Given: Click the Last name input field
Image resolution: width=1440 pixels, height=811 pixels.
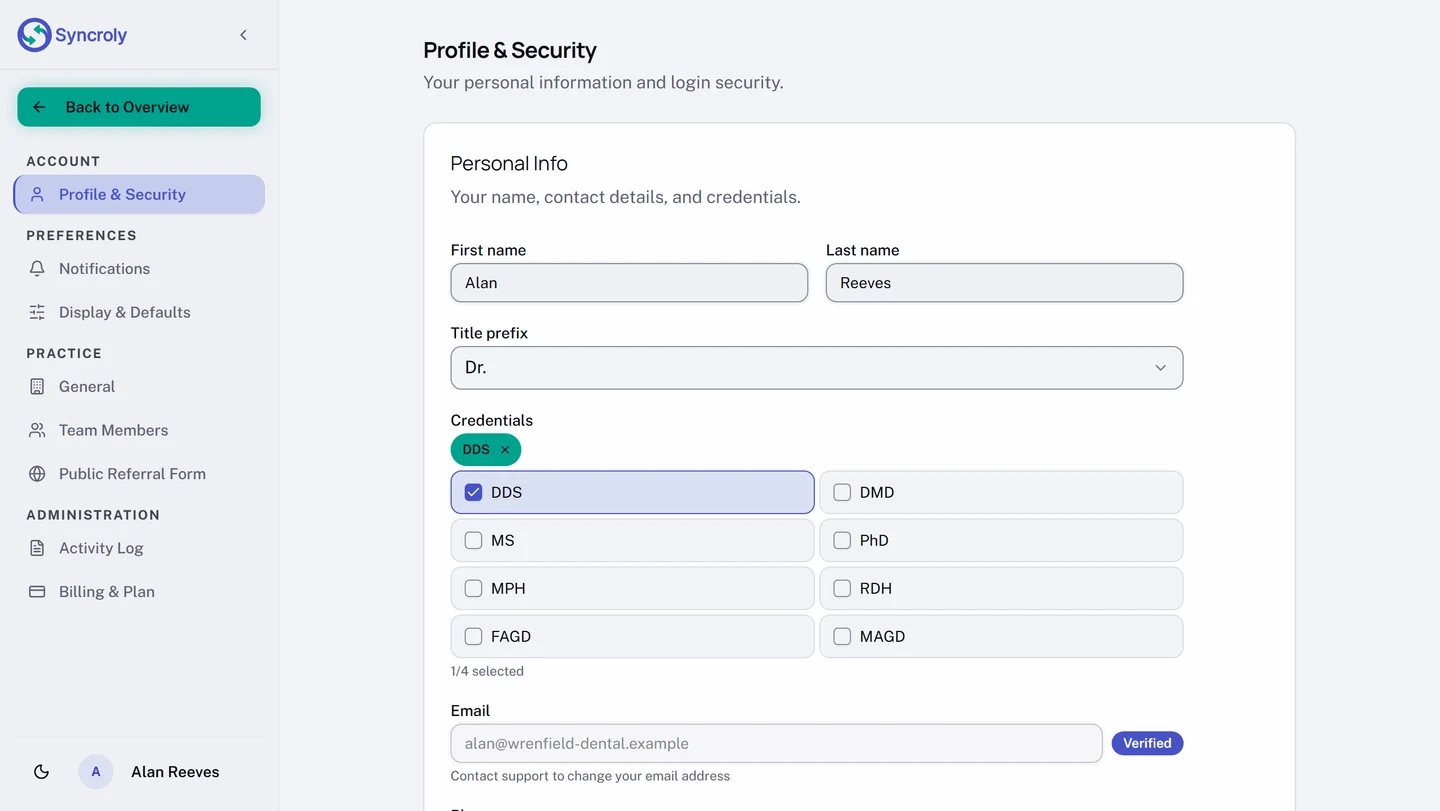Looking at the screenshot, I should [1004, 283].
